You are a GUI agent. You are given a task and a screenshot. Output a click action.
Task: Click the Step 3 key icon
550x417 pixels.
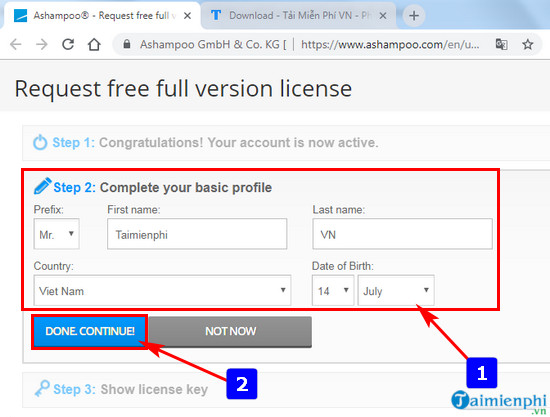point(42,388)
